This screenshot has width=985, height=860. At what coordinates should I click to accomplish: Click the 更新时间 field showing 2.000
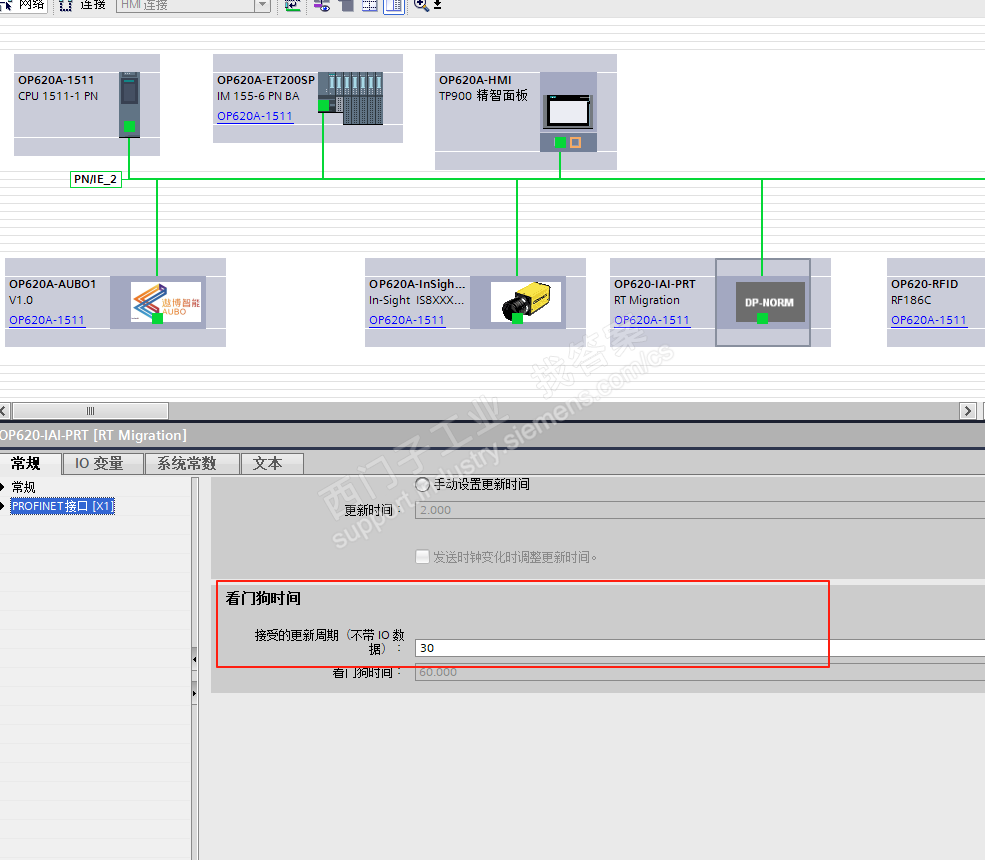click(700, 510)
